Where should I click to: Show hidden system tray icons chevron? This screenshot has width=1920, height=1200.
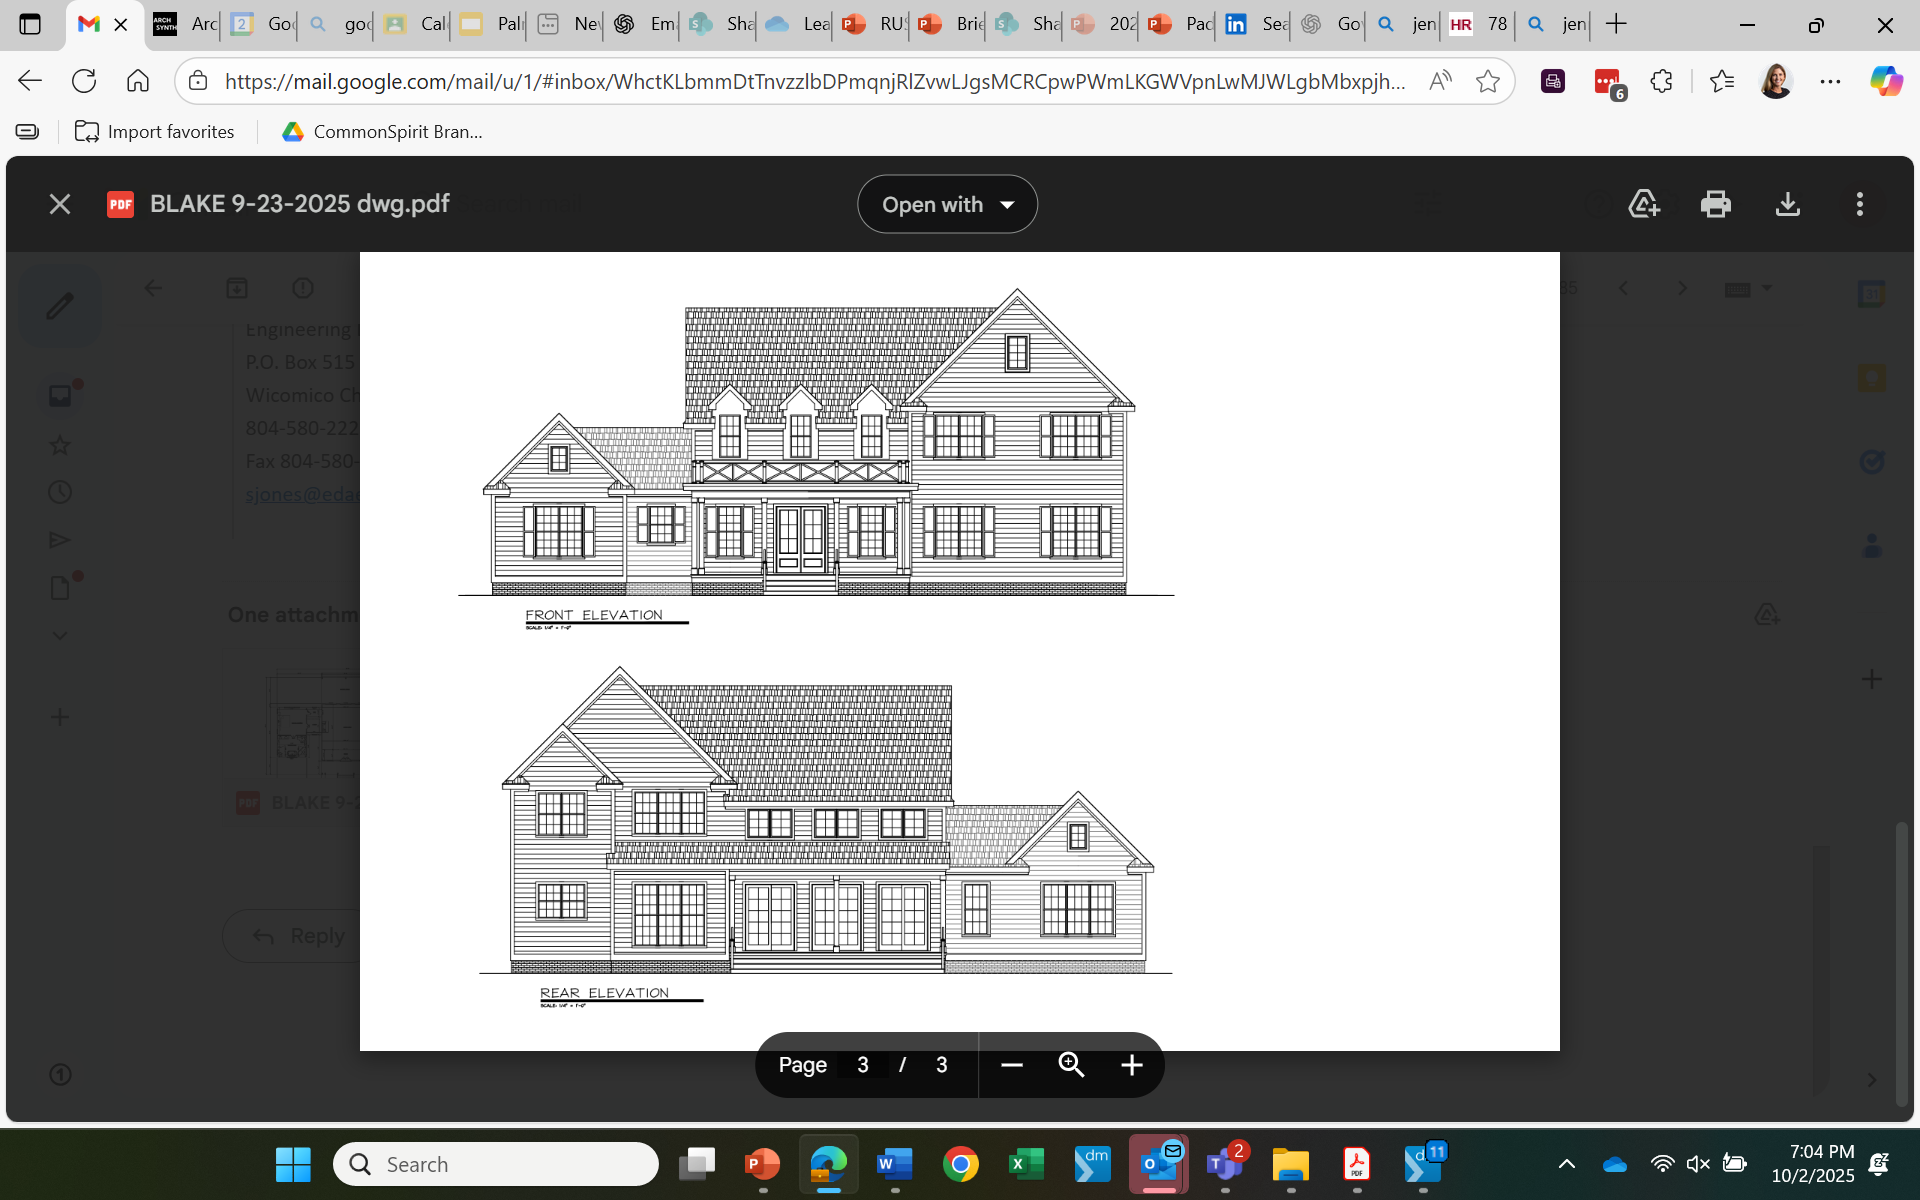pos(1567,1164)
